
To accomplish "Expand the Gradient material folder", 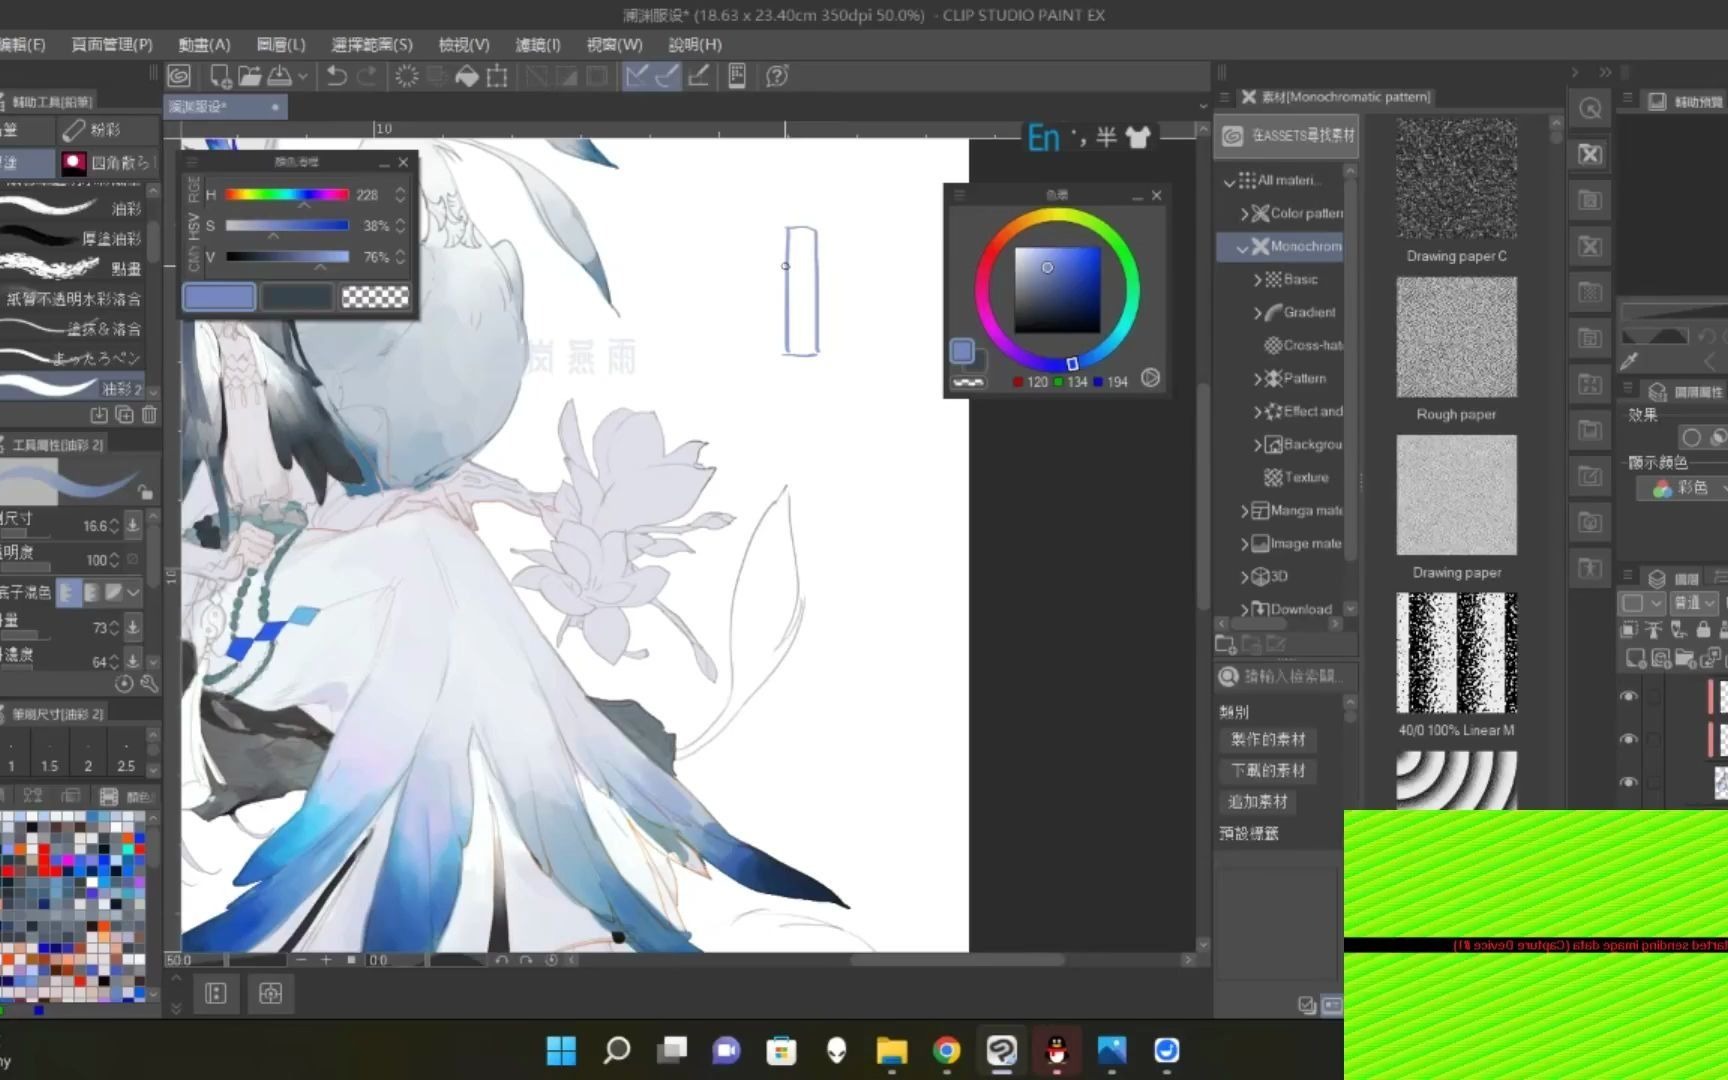I will point(1258,313).
